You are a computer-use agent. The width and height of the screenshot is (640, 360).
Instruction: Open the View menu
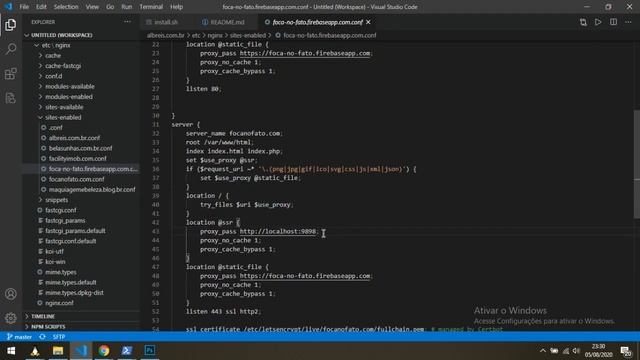coord(92,7)
